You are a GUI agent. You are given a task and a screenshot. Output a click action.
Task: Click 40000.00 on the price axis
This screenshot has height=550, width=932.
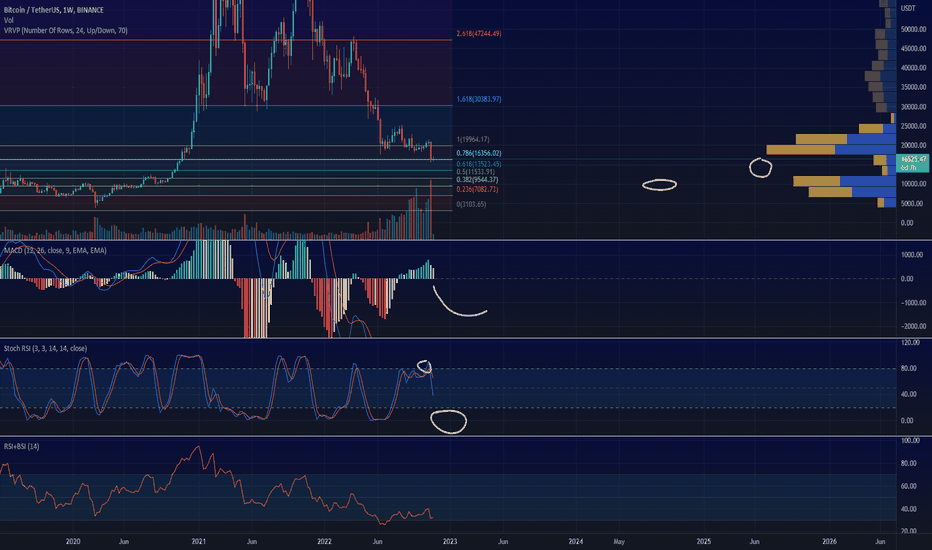point(913,68)
